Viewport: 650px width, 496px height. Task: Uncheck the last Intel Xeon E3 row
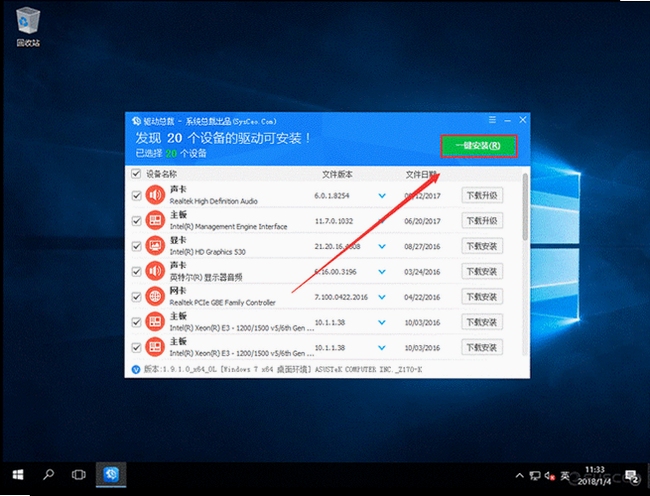click(x=136, y=347)
